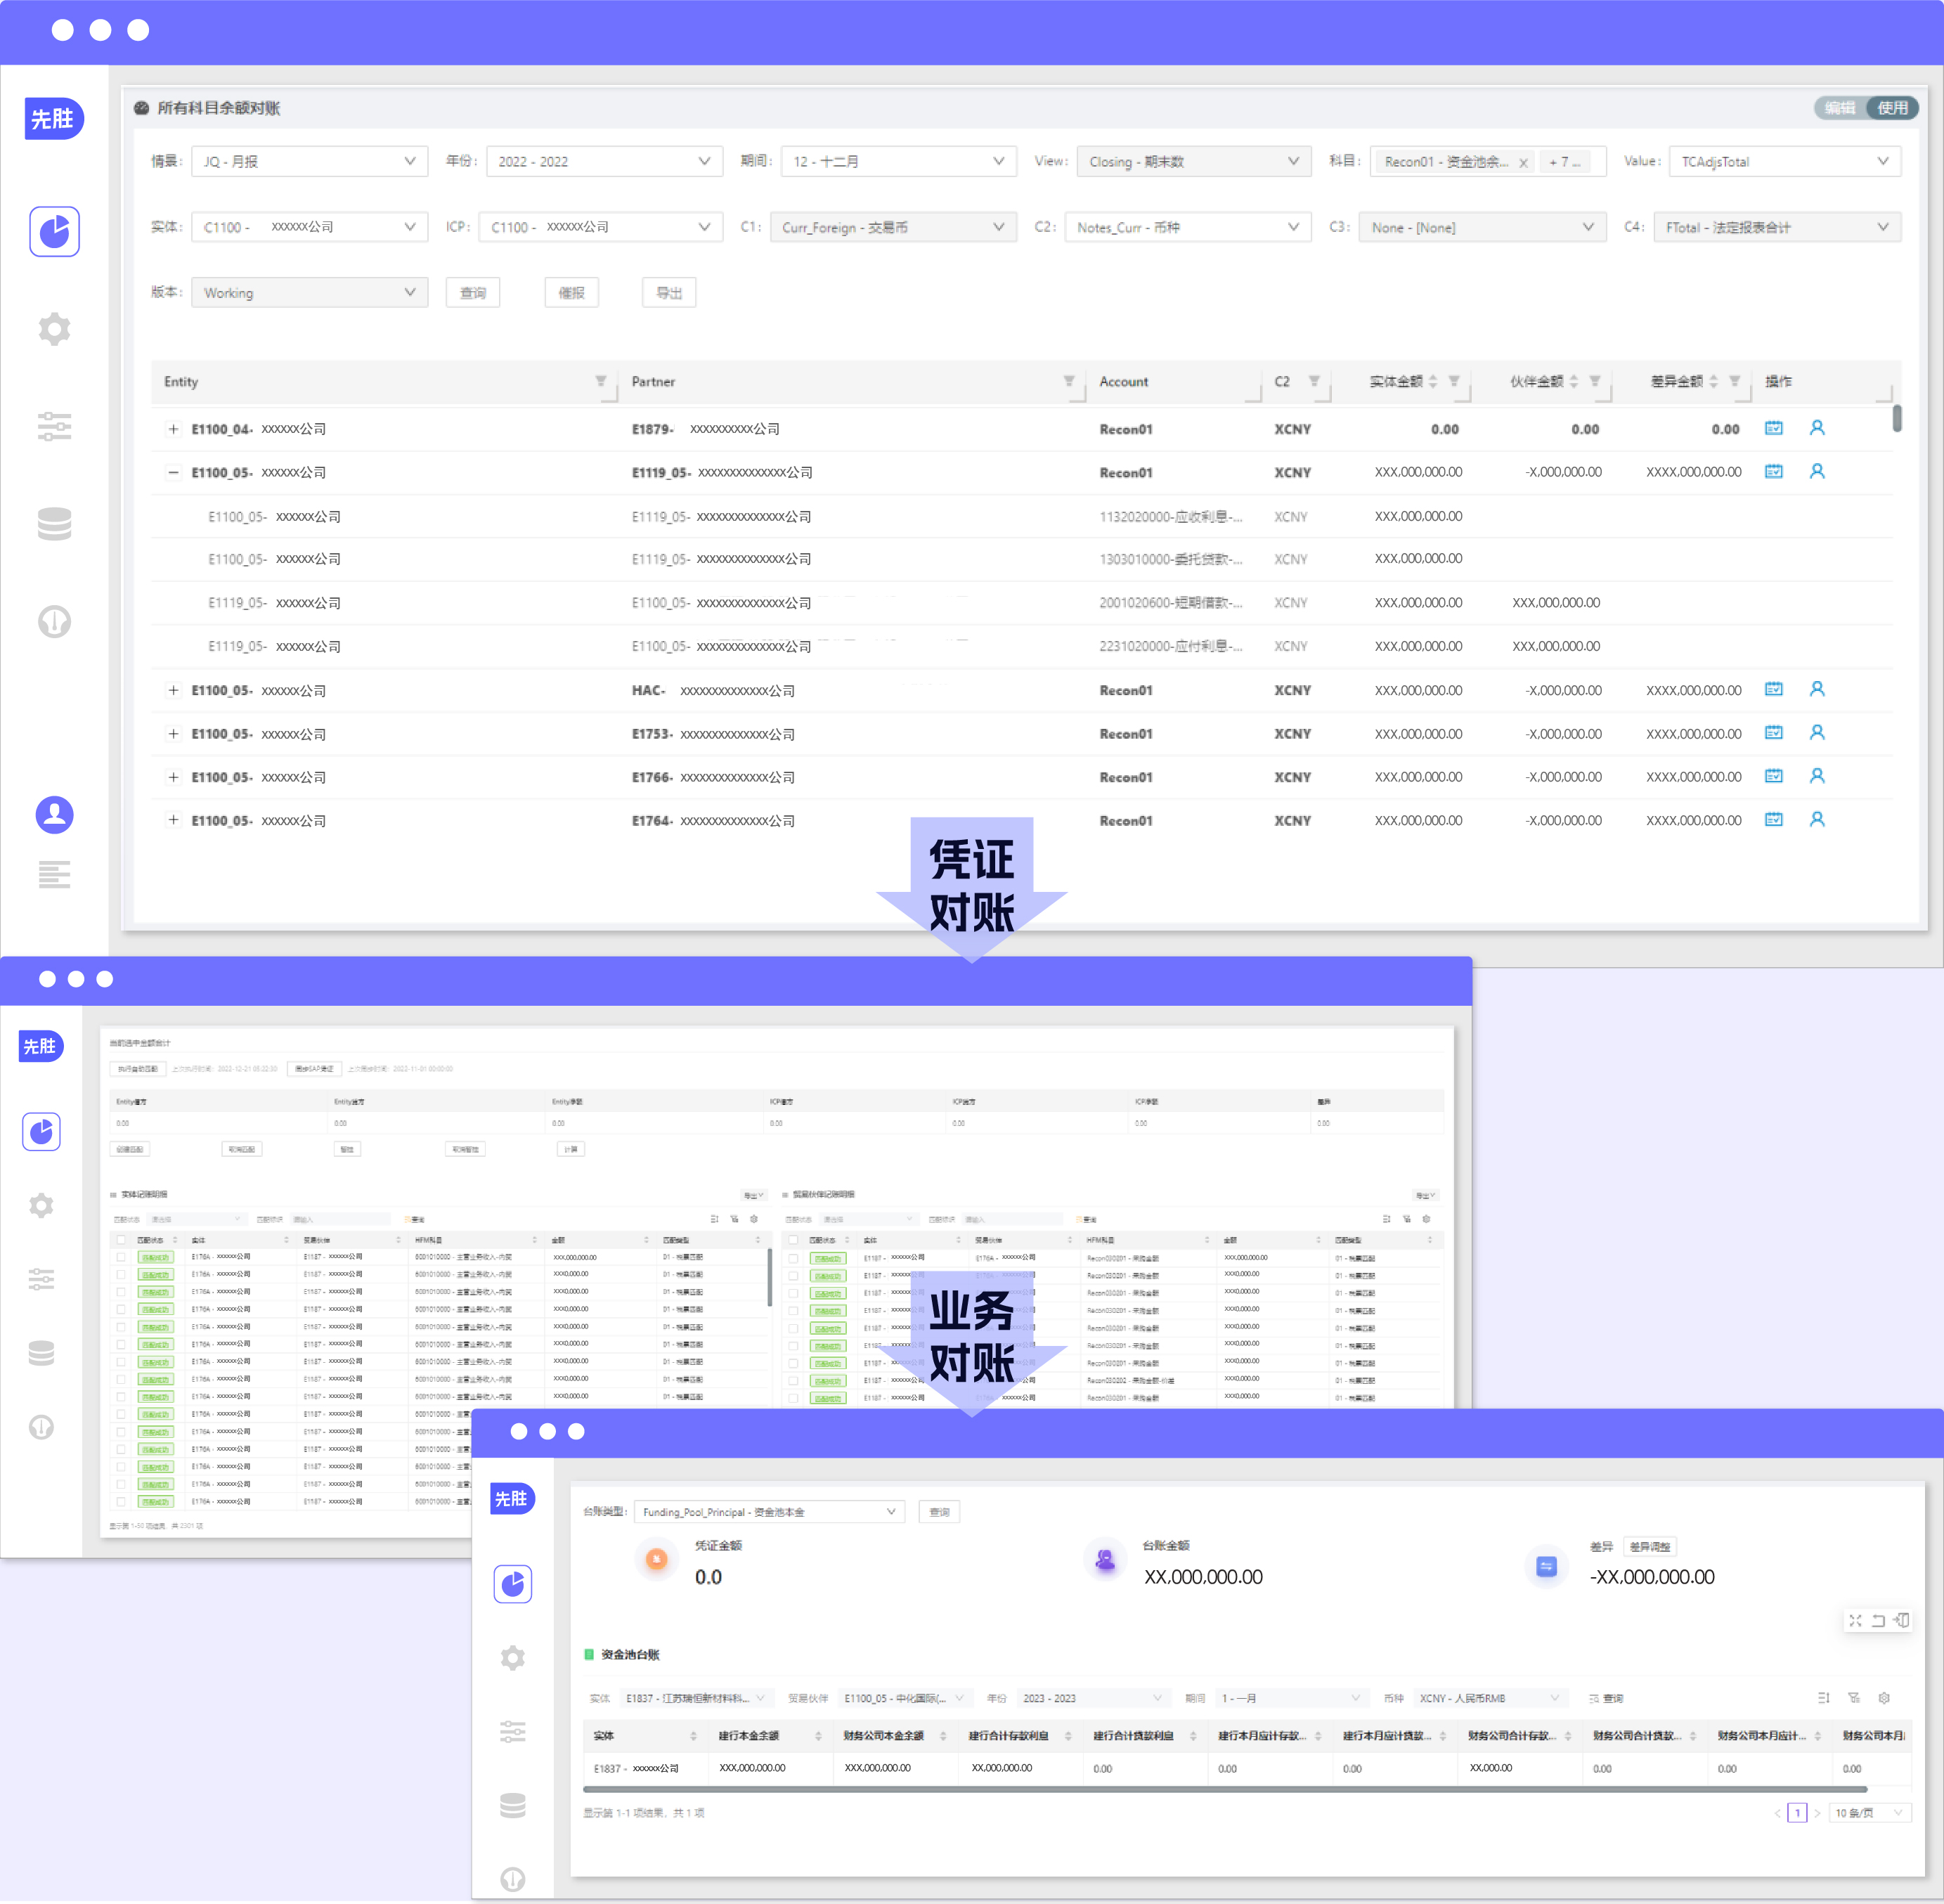Click filter icon on Entity column header
The height and width of the screenshot is (1904, 1944).
click(601, 381)
